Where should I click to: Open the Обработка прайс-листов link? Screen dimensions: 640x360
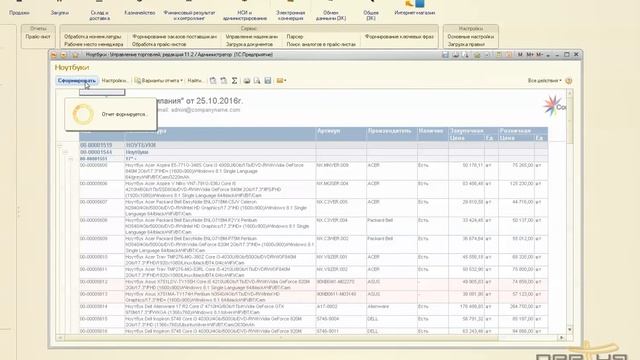(x=159, y=44)
